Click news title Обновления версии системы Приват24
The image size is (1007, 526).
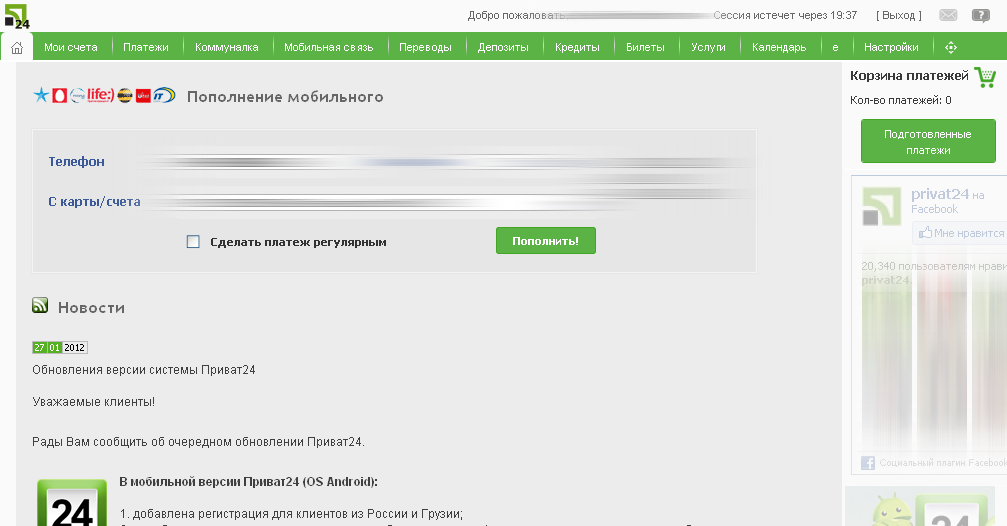pos(144,370)
